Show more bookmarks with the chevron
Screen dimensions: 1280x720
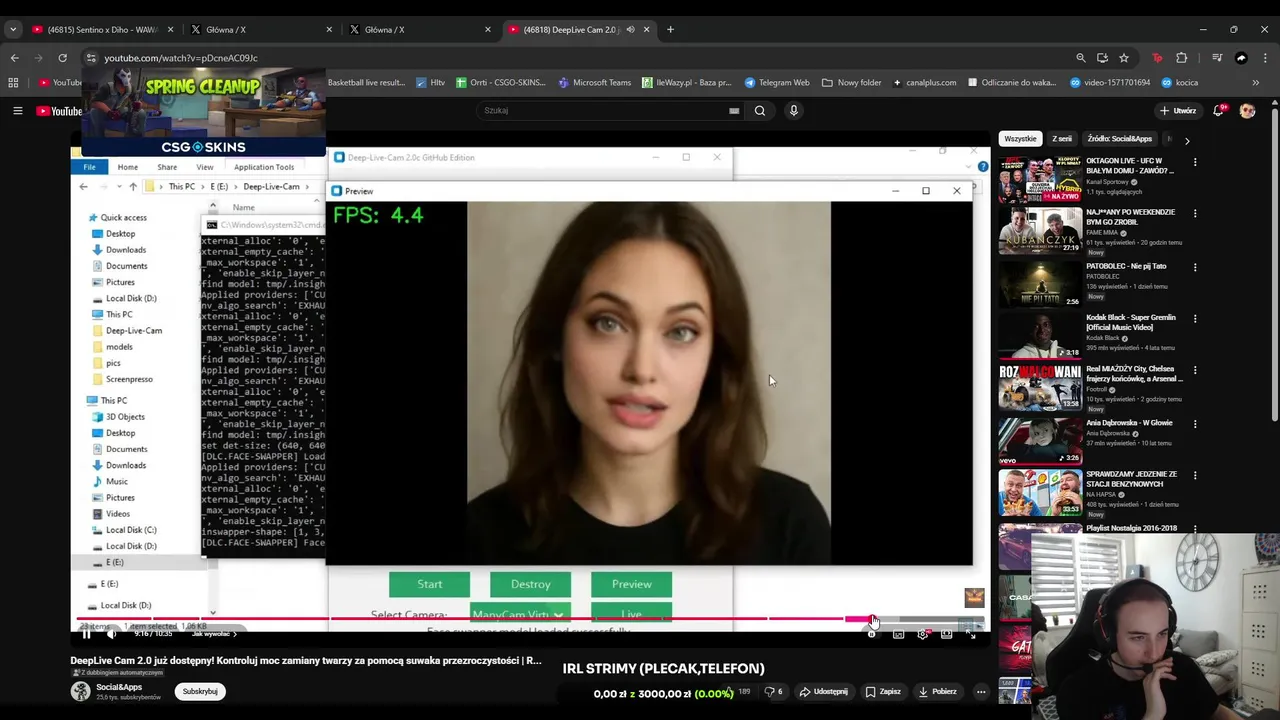[x=1256, y=82]
